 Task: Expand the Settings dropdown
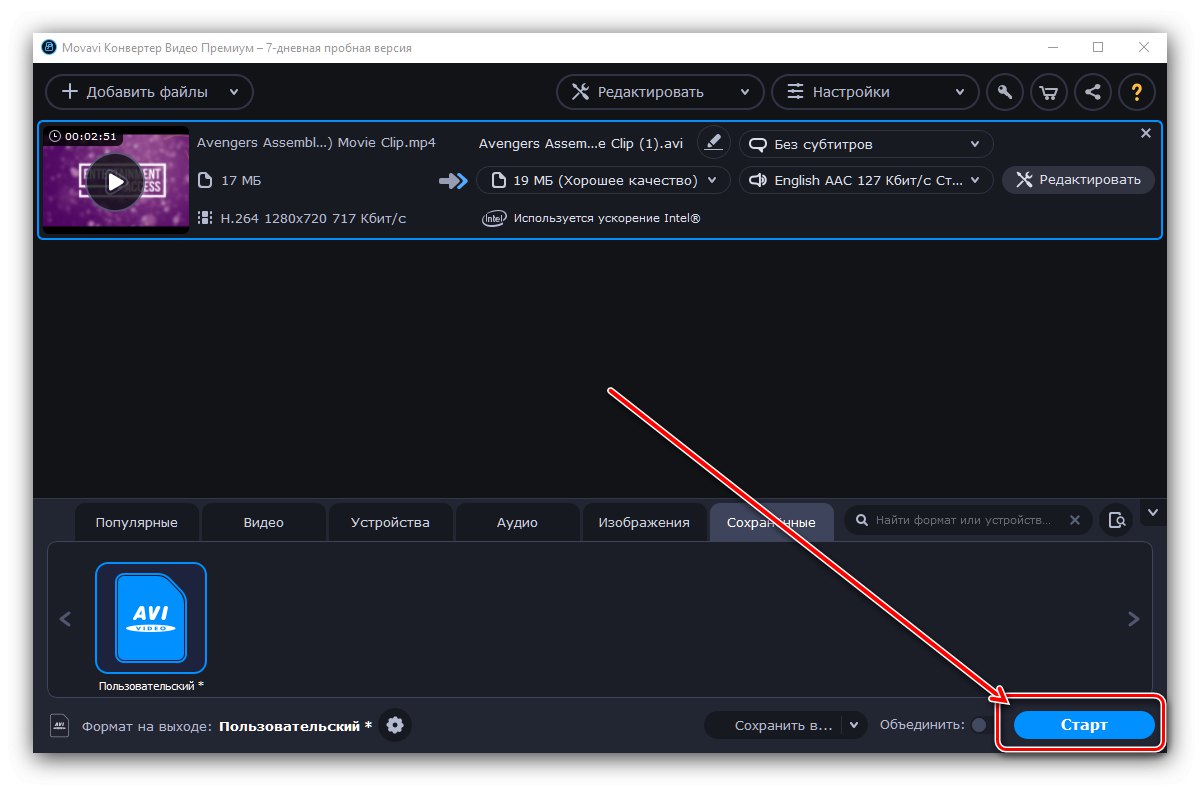pyautogui.click(x=960, y=92)
